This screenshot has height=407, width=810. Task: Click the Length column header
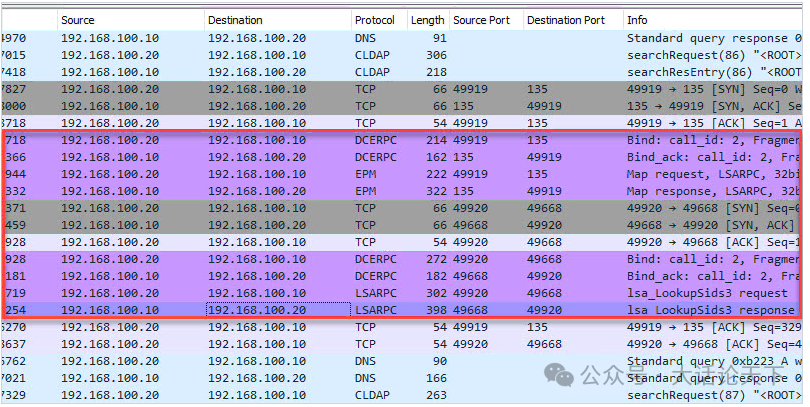tap(428, 20)
